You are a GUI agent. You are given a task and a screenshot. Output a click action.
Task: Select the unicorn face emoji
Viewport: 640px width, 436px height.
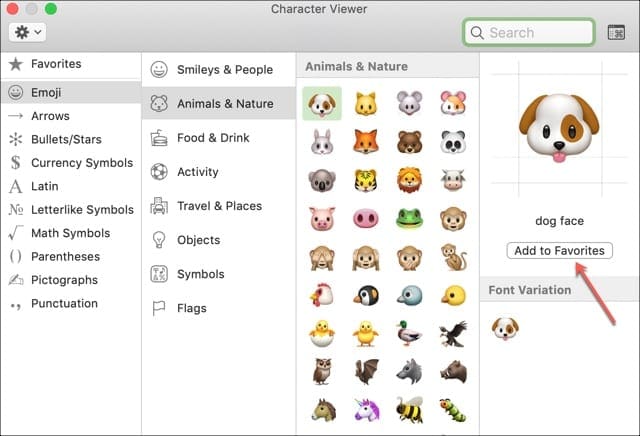(x=366, y=409)
